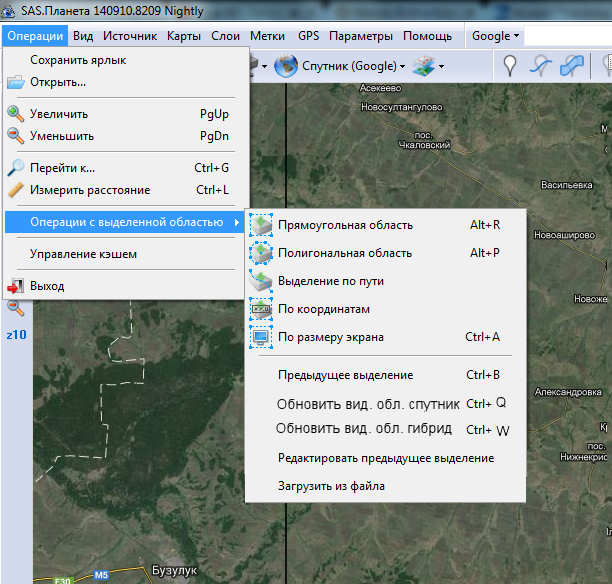This screenshot has height=584, width=612.
Task: Click the Открыть folder icon
Action: click(16, 82)
